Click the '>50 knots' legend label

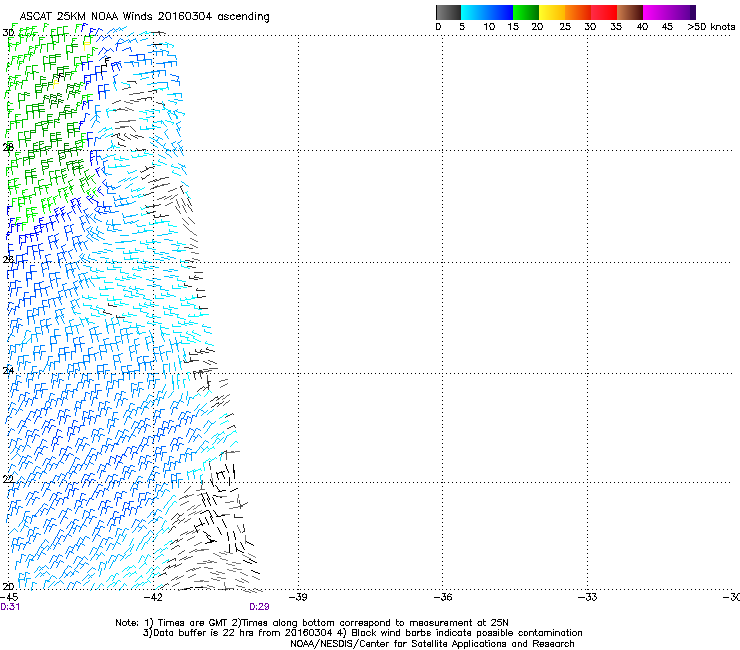(711, 26)
